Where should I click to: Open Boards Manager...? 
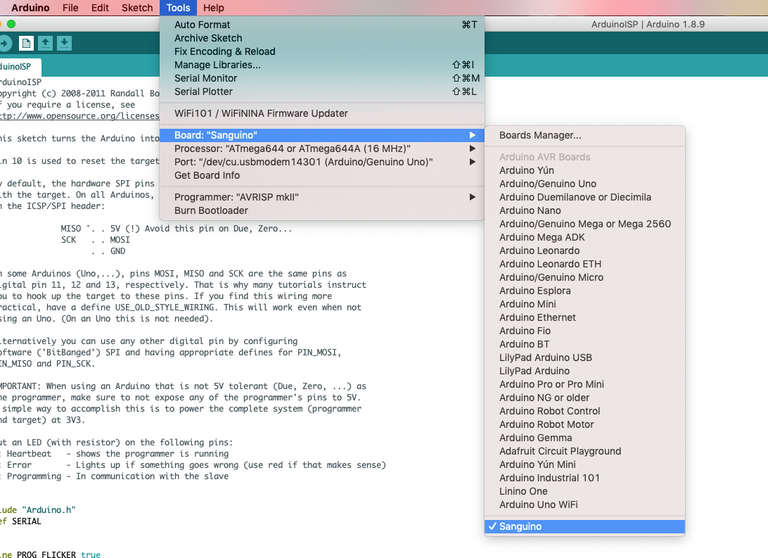tap(540, 135)
